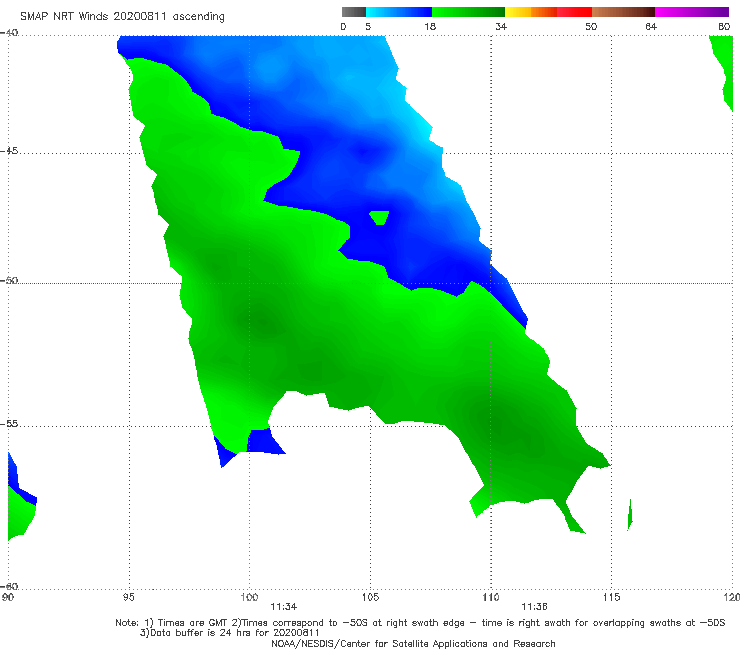Click the latitude label '-45'
The width and height of the screenshot is (740, 650).
(9, 151)
